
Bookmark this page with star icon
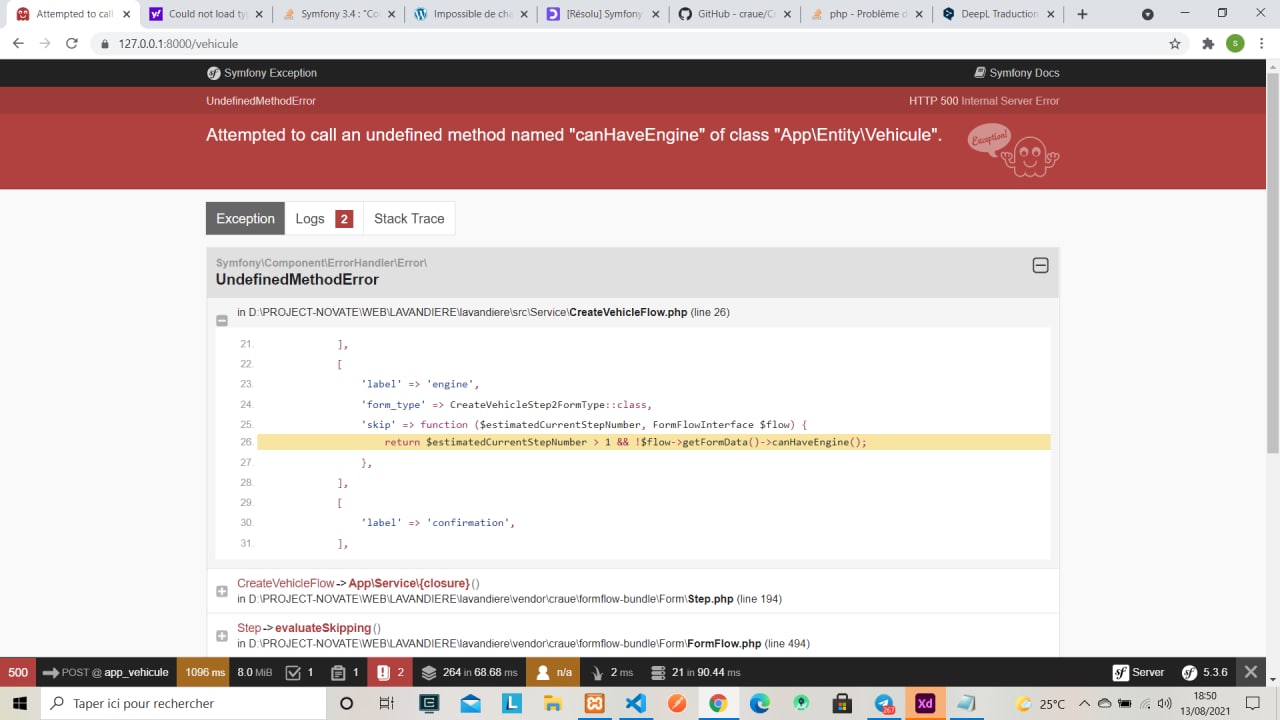1175,44
